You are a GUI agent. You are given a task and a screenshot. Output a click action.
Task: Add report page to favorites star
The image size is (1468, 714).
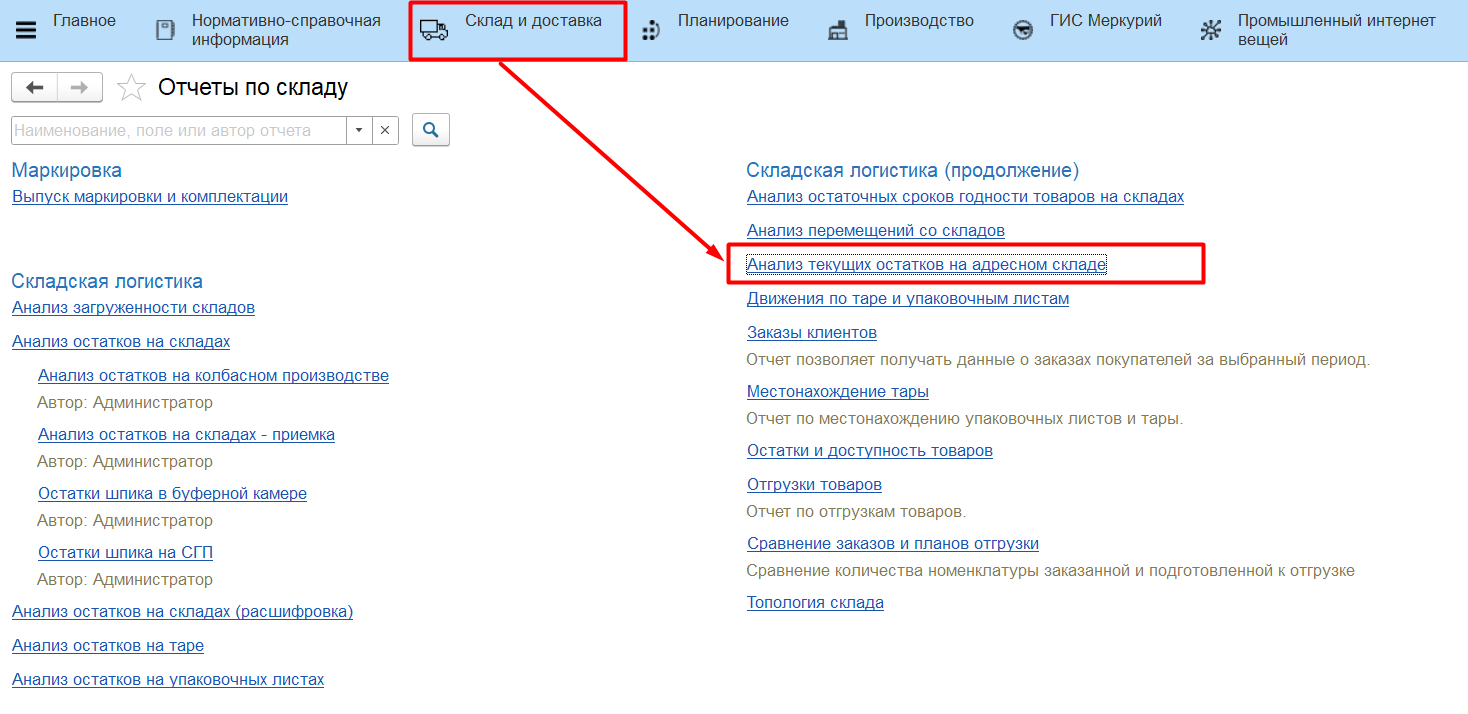pos(131,88)
